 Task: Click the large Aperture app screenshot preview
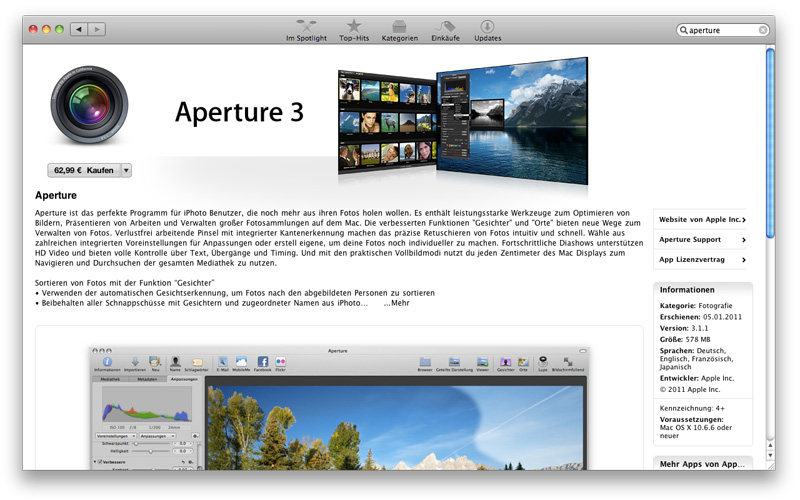point(339,408)
